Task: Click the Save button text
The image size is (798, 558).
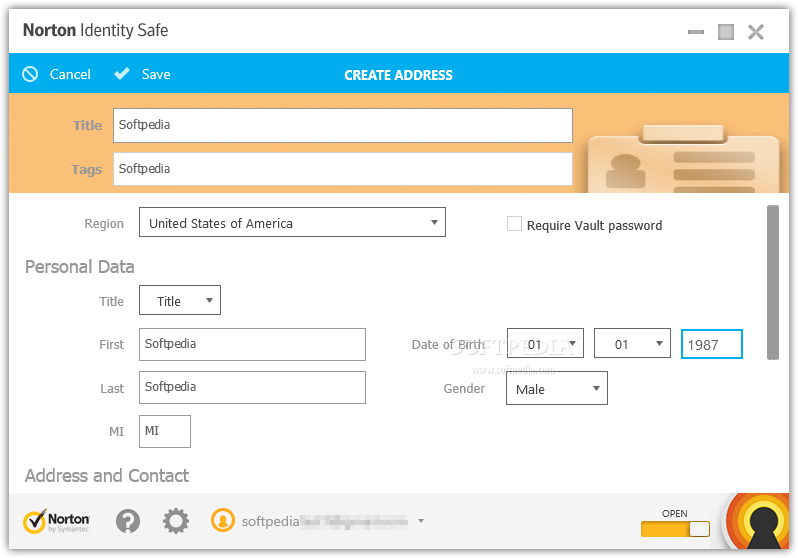Action: (x=156, y=74)
